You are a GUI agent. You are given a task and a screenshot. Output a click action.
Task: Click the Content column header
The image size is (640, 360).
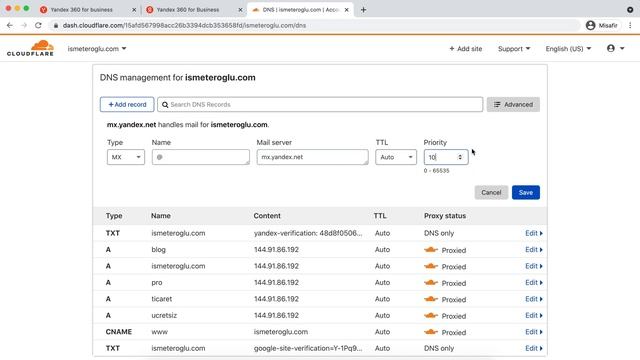[267, 216]
